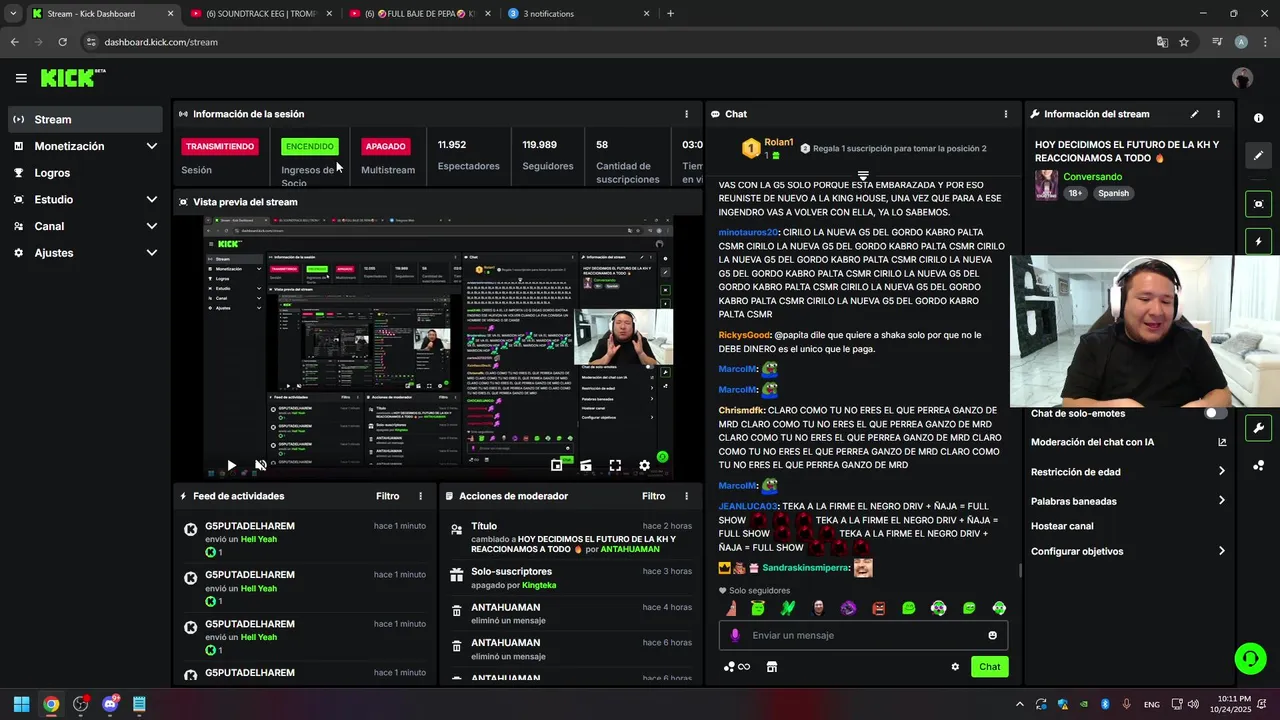Open Logros in the sidebar
The width and height of the screenshot is (1280, 720).
(85, 173)
